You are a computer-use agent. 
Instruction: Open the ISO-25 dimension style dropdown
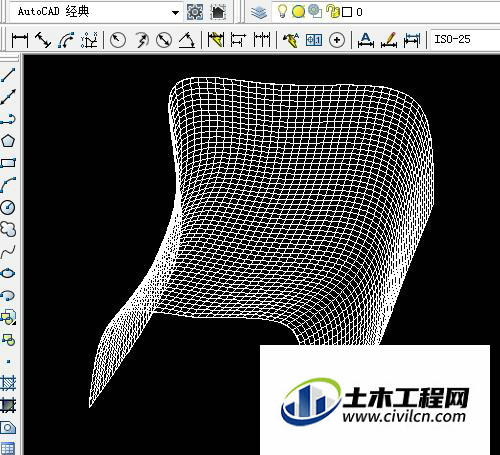[465, 39]
